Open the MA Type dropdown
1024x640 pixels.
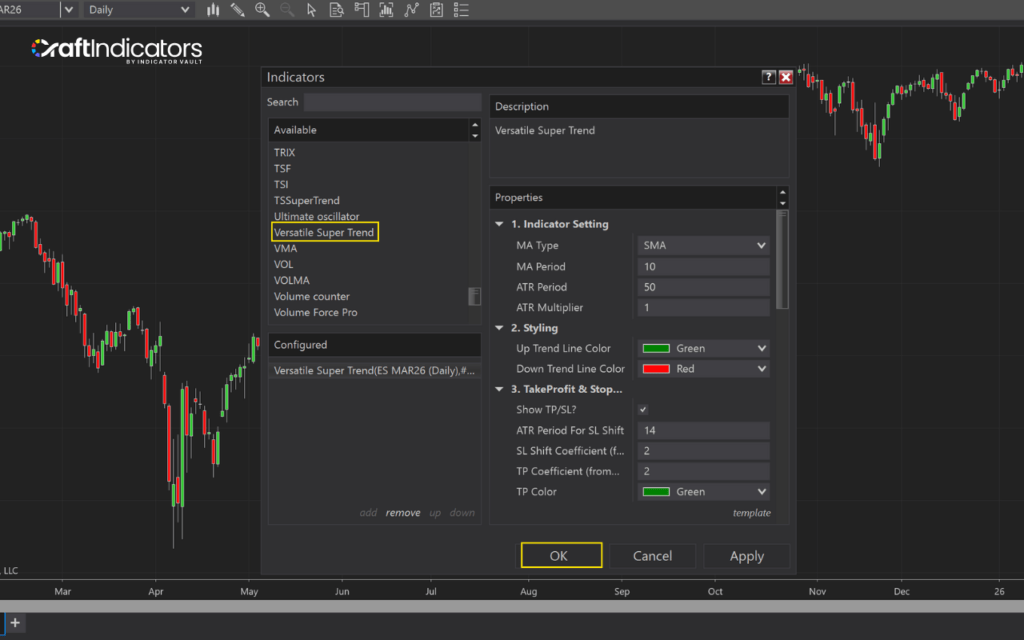click(703, 245)
